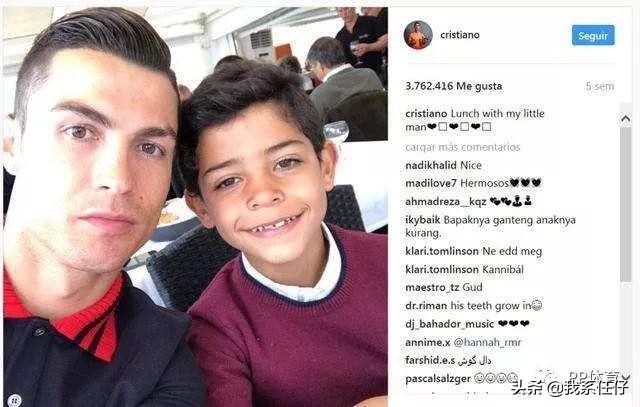The image size is (640, 407).
Task: Open the farshid.e.s commenter profile
Action: coord(430,360)
